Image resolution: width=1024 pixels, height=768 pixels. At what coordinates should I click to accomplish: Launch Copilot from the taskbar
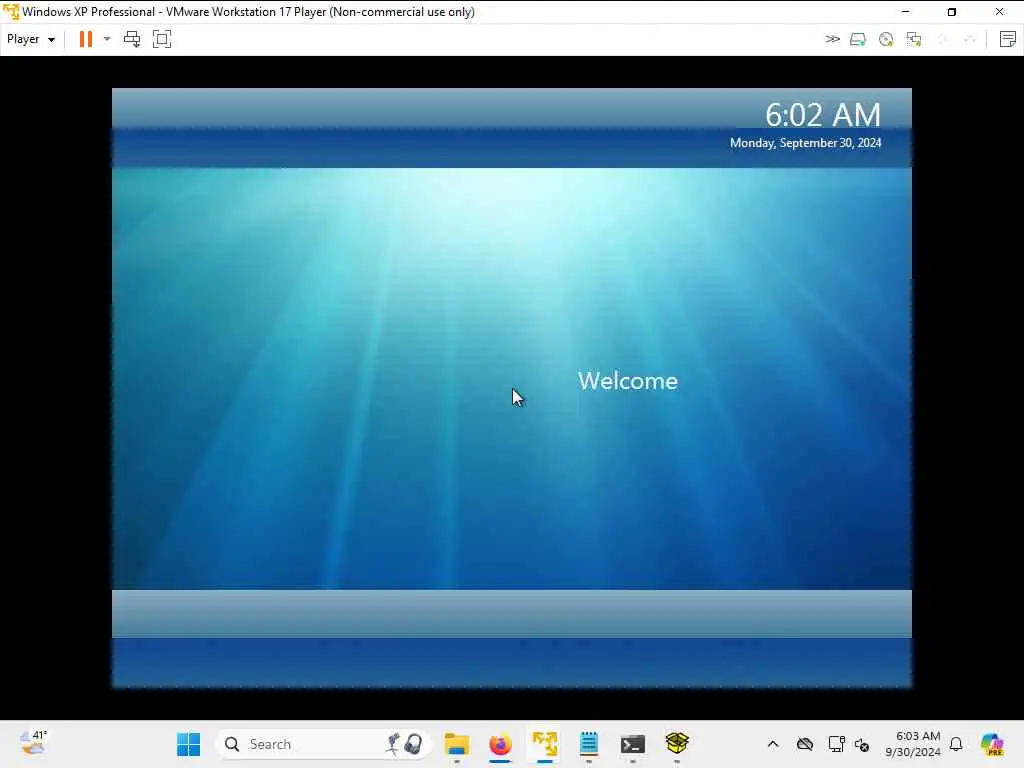(992, 744)
